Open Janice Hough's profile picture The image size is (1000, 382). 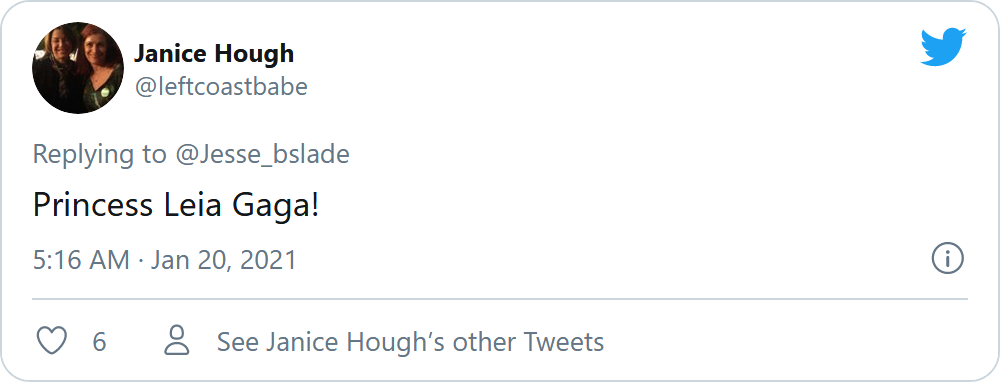pyautogui.click(x=78, y=68)
